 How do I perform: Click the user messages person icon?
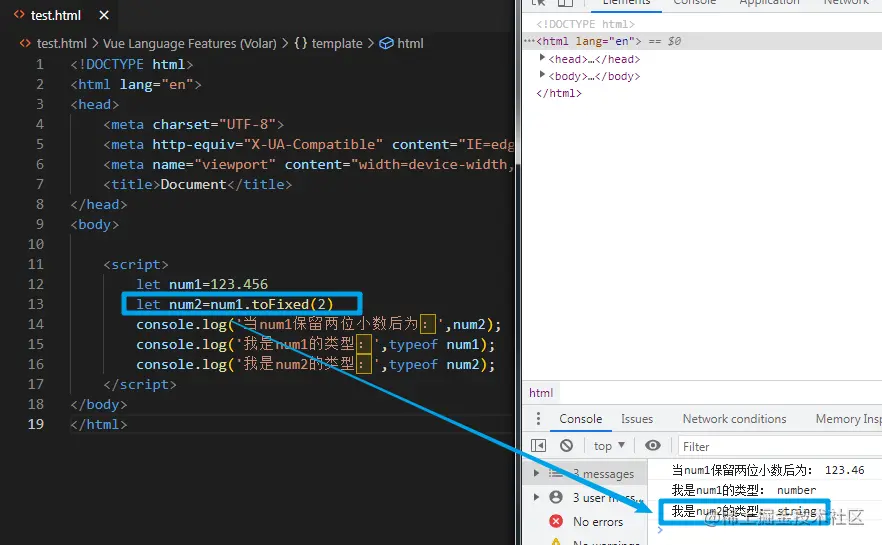[556, 497]
